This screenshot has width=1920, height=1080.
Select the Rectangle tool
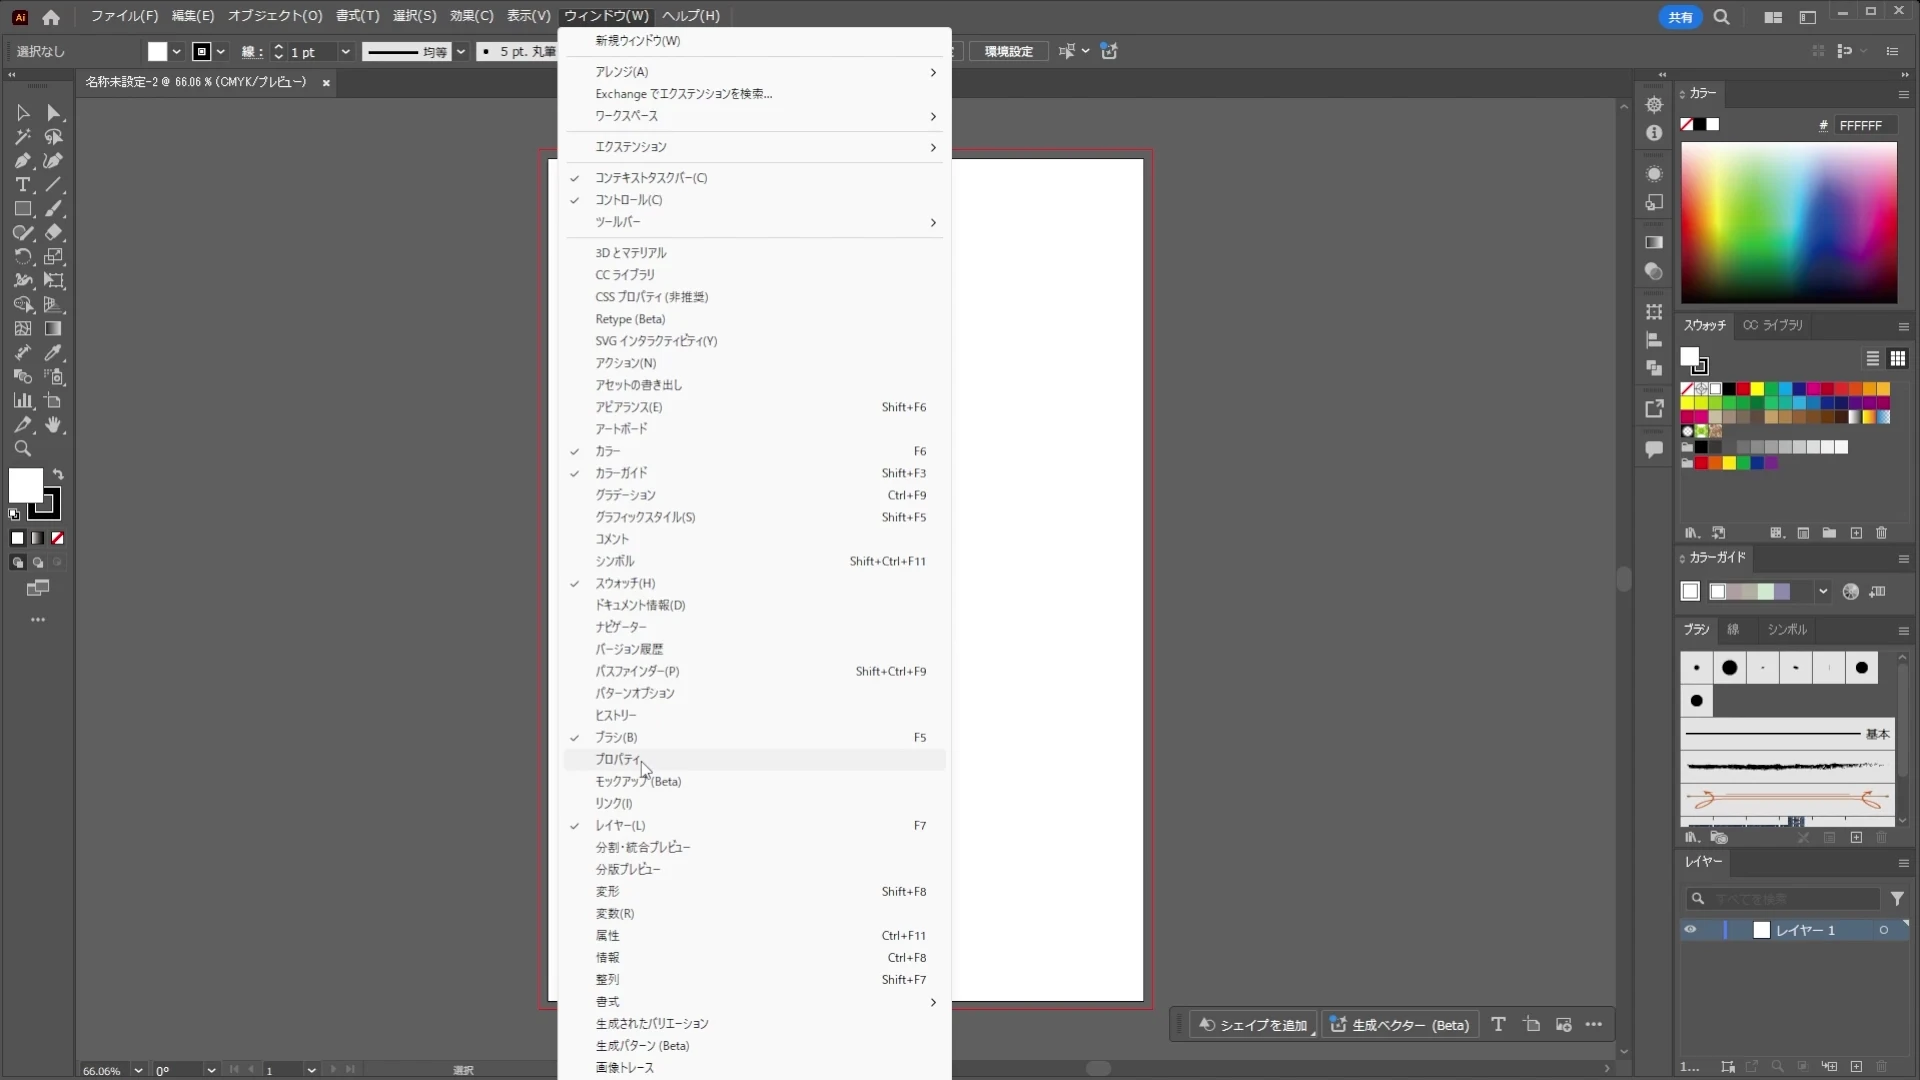tap(22, 209)
